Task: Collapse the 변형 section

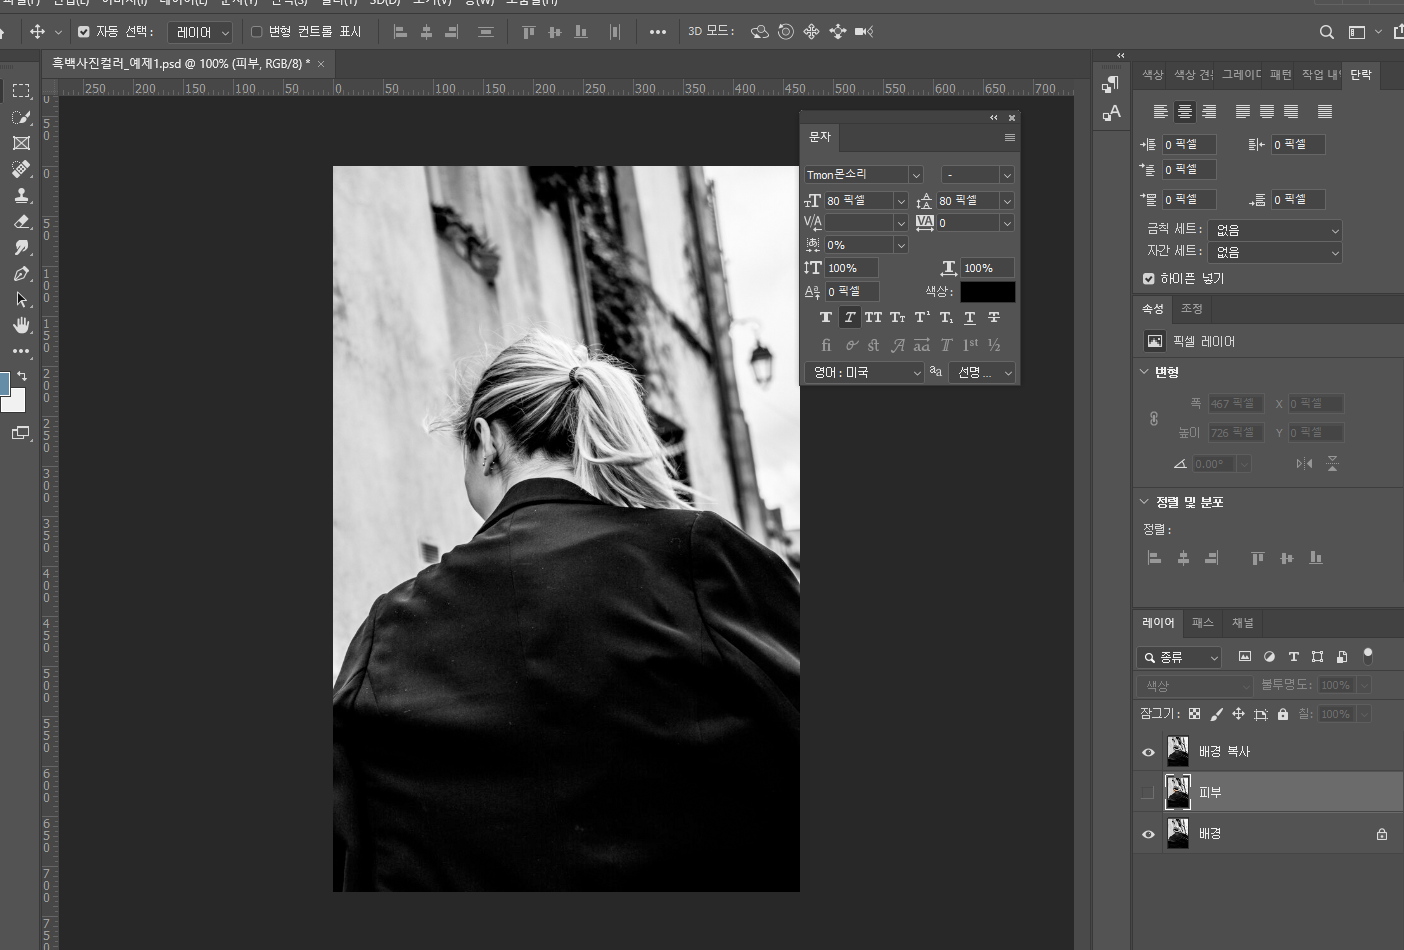Action: click(x=1144, y=372)
